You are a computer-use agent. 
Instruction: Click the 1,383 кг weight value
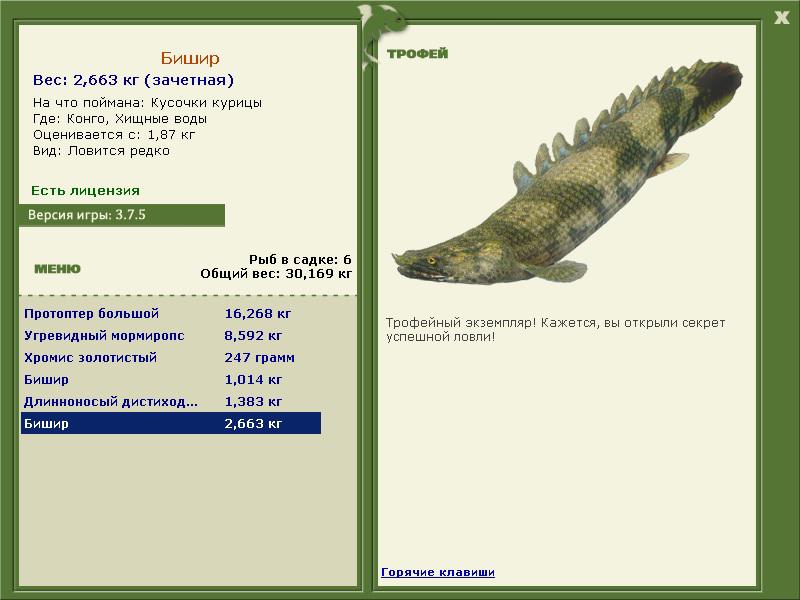click(253, 401)
